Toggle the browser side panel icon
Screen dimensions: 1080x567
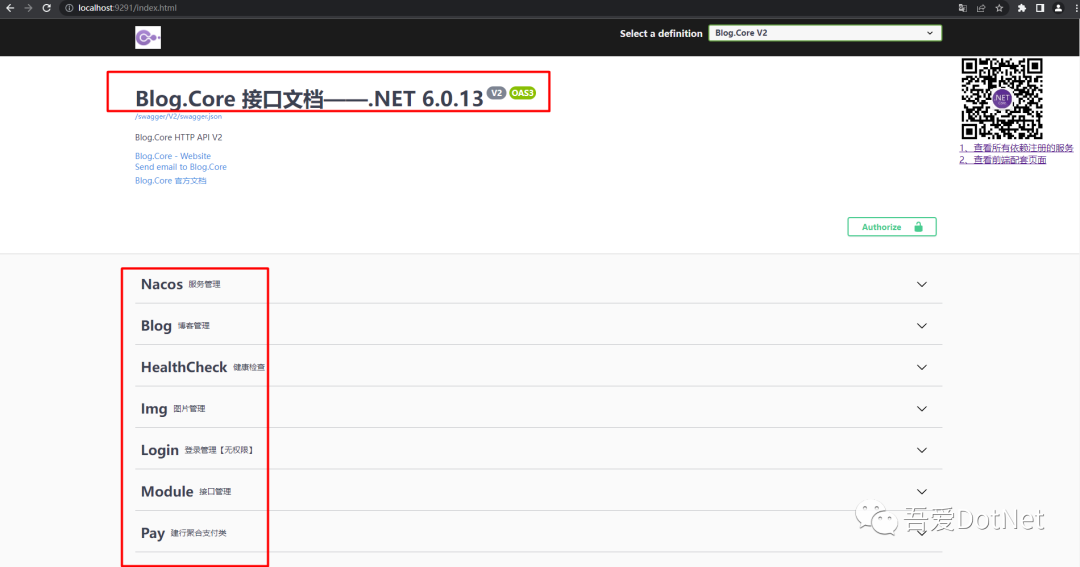click(x=1040, y=8)
